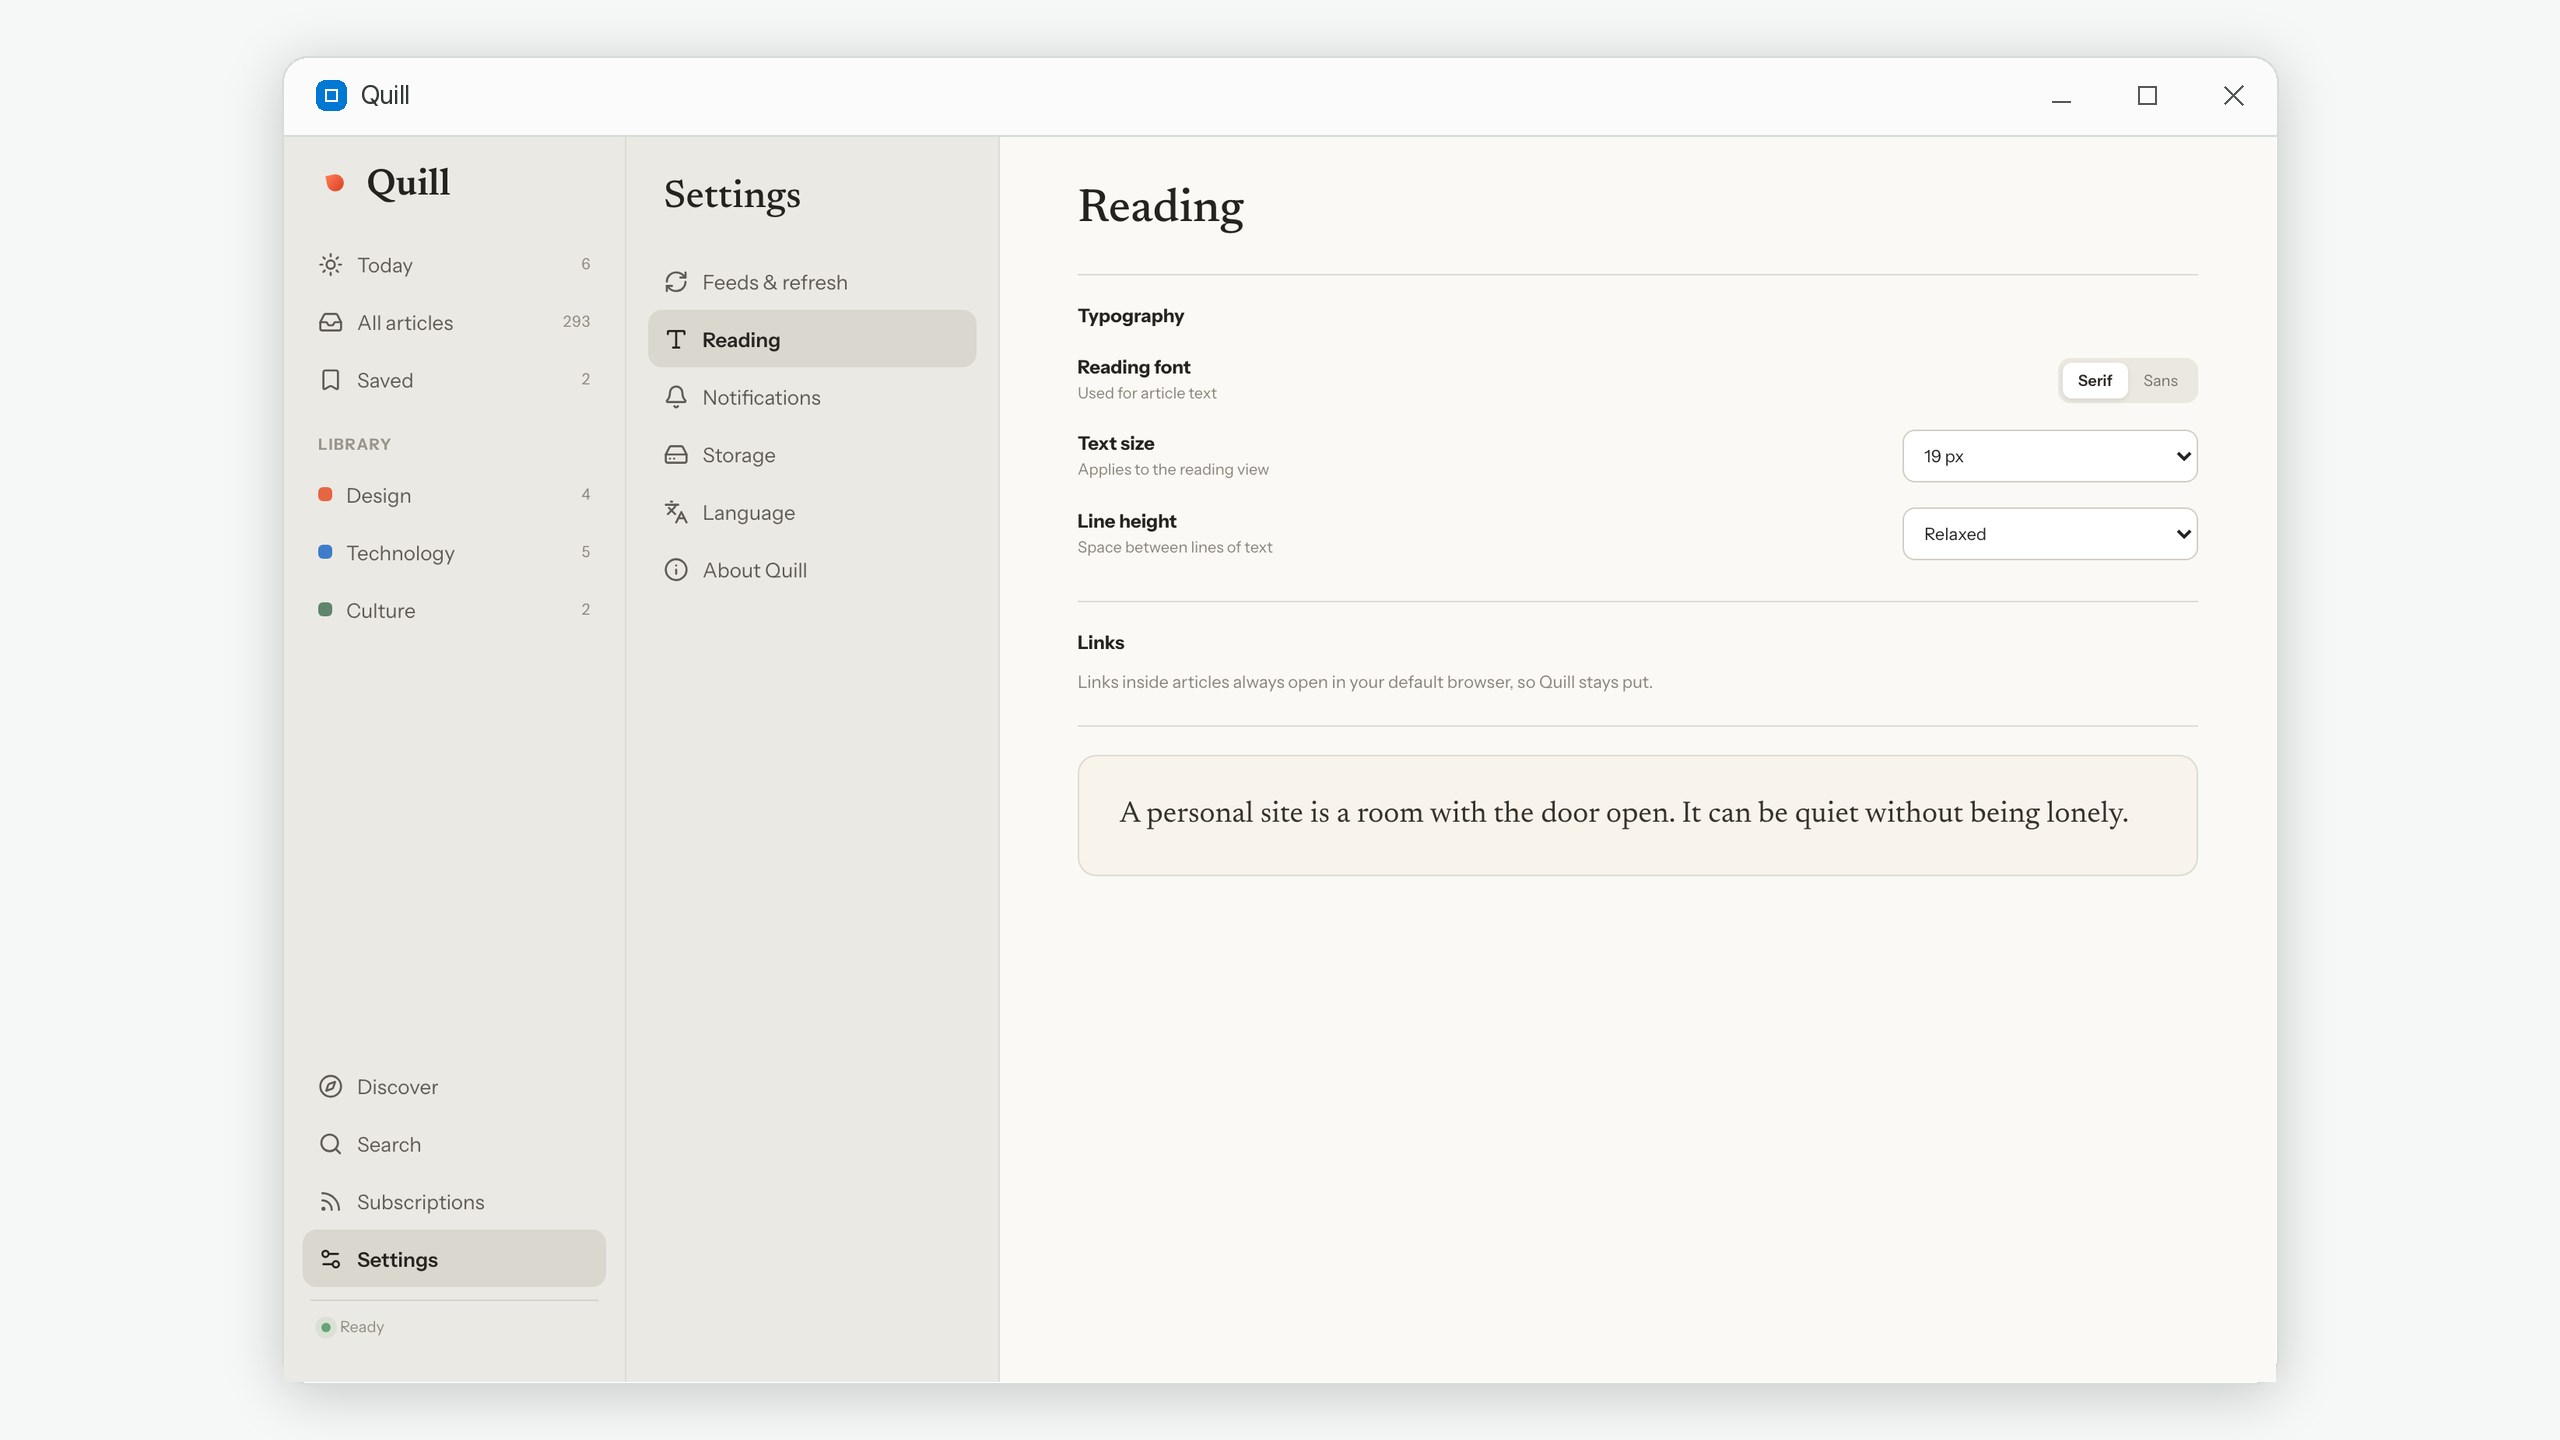
Task: Click the Language translate icon
Action: click(676, 512)
